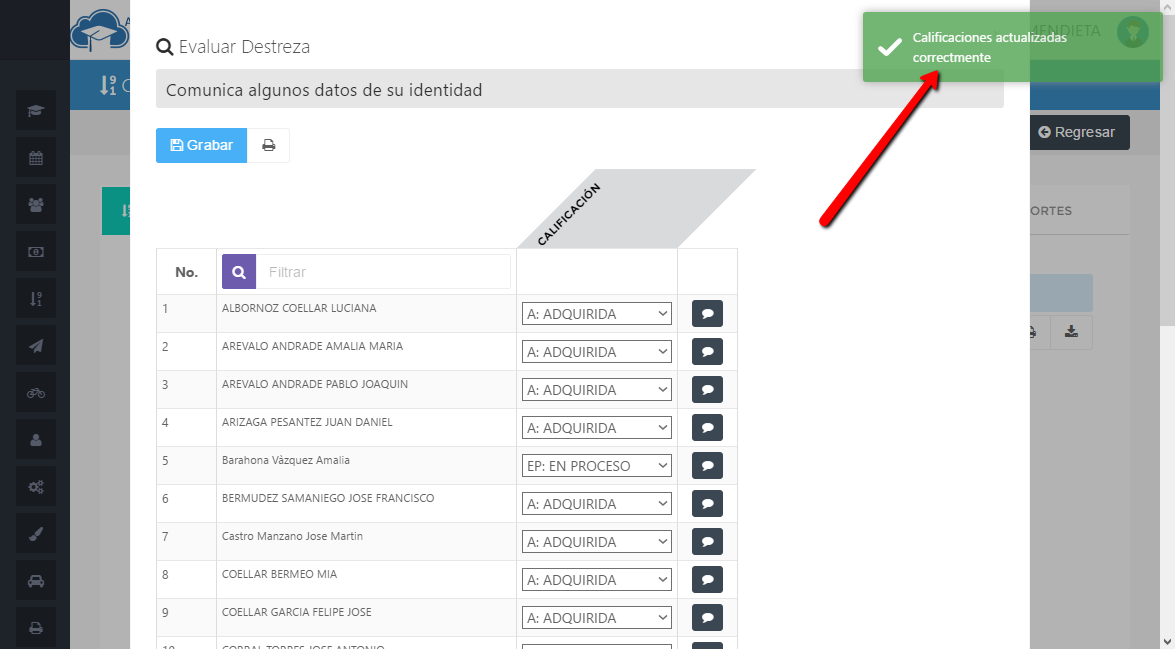Click name COELLAR GARCIA FELIPE JOSE
The height and width of the screenshot is (649, 1175).
point(297,612)
